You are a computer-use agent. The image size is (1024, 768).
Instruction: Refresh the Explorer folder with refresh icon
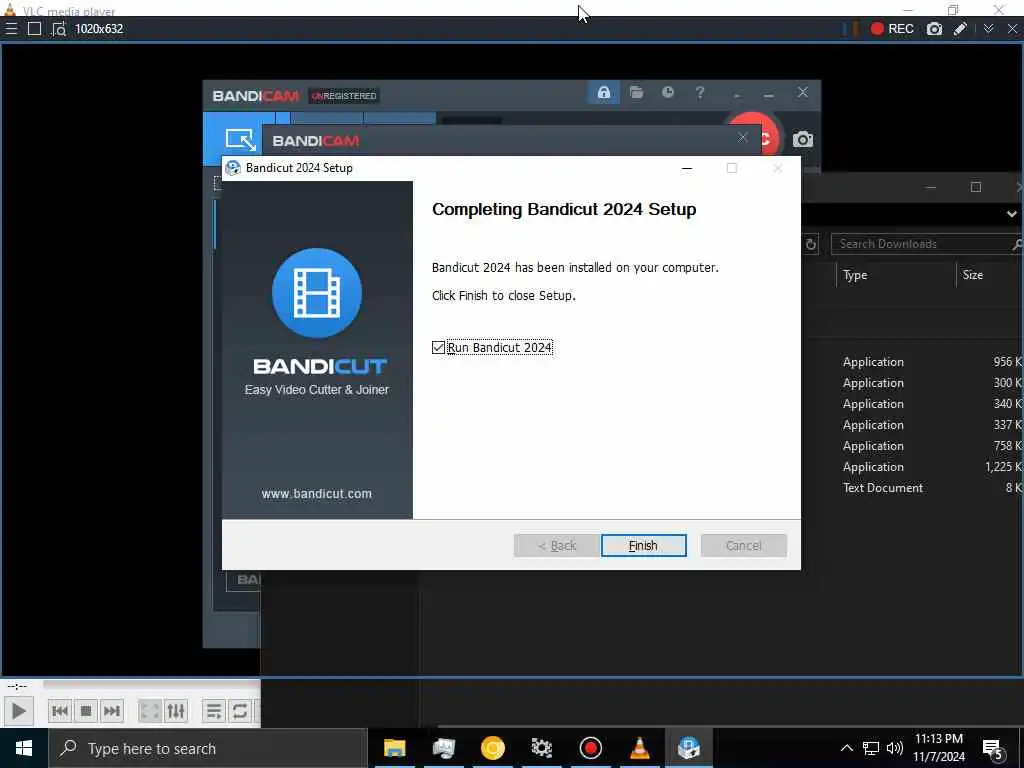pos(810,244)
